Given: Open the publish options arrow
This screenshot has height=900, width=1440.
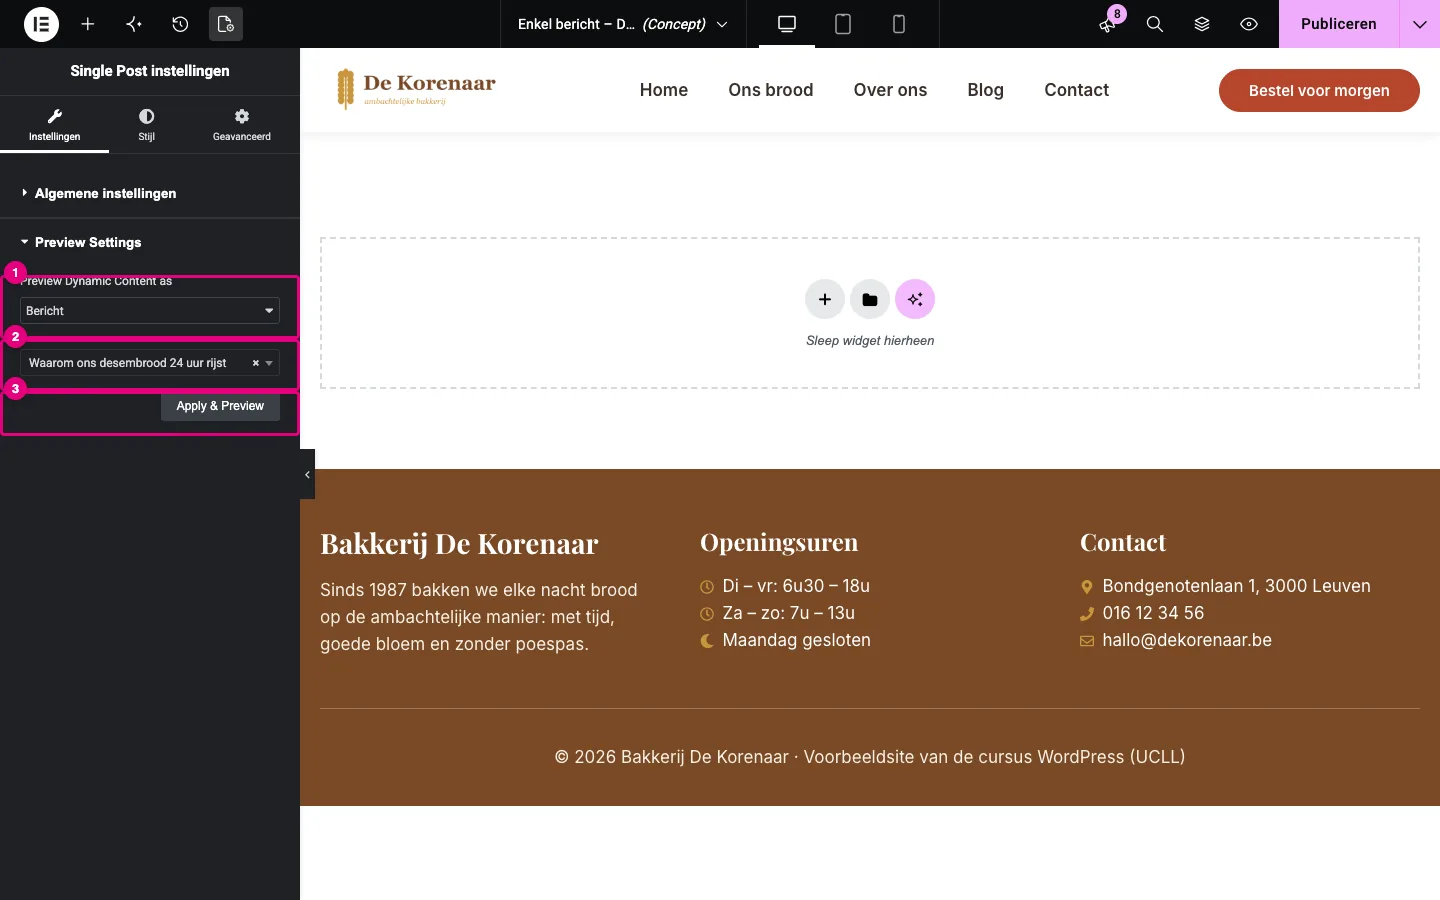Looking at the screenshot, I should 1420,24.
